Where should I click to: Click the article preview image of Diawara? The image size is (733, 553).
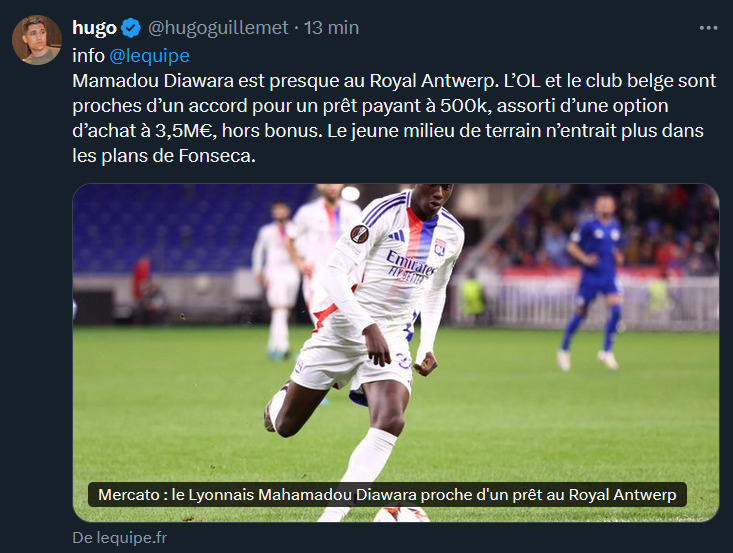point(395,352)
